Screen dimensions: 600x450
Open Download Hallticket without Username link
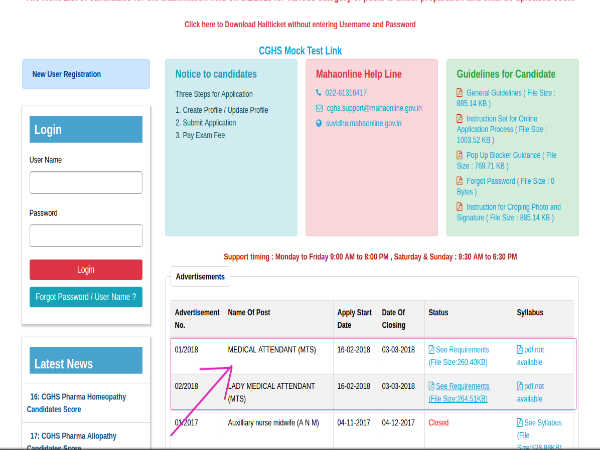[x=300, y=24]
